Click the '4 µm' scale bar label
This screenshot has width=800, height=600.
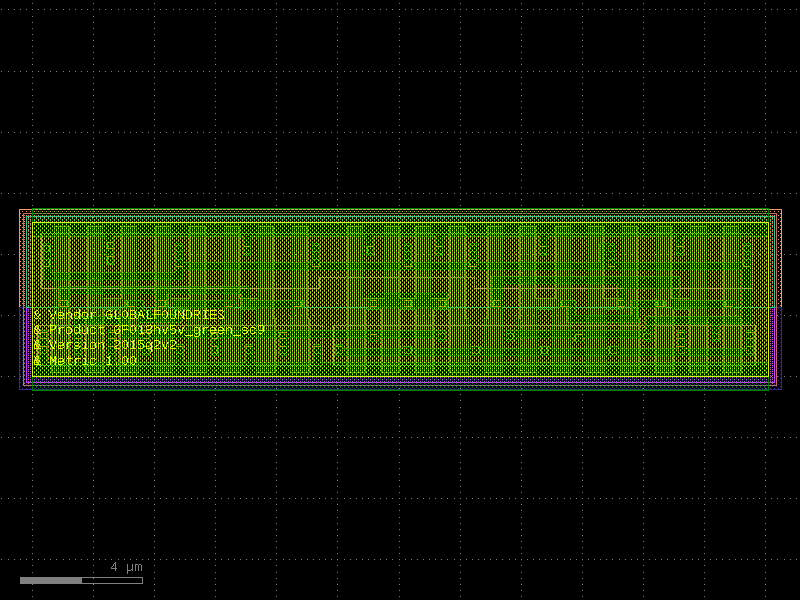click(127, 567)
